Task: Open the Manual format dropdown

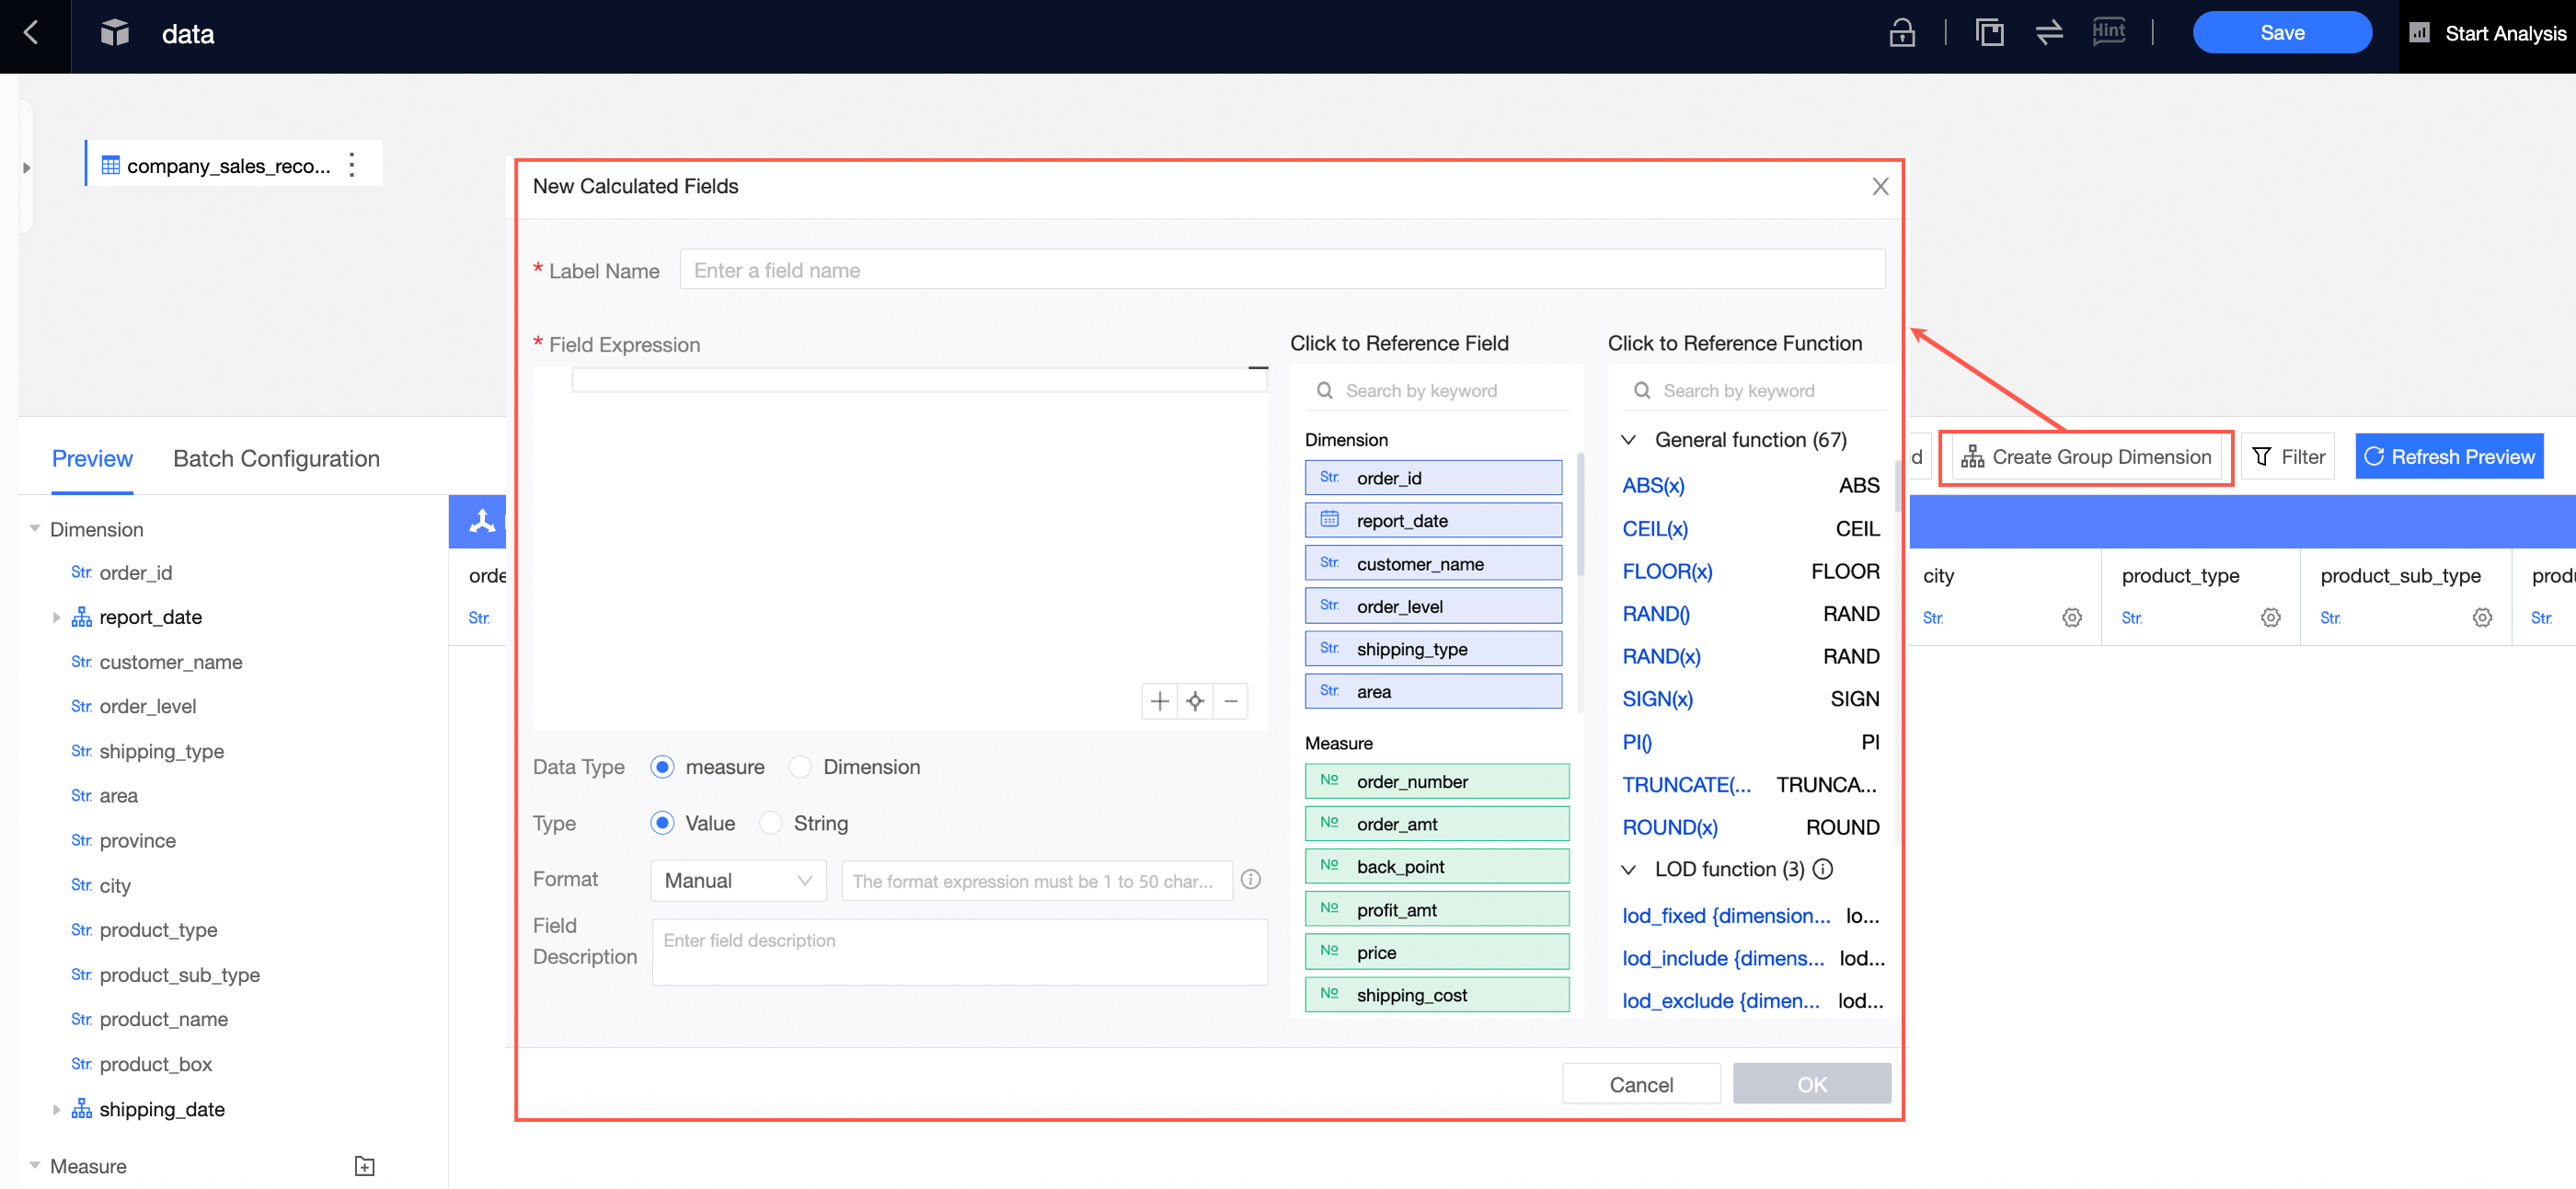Action: (x=738, y=880)
